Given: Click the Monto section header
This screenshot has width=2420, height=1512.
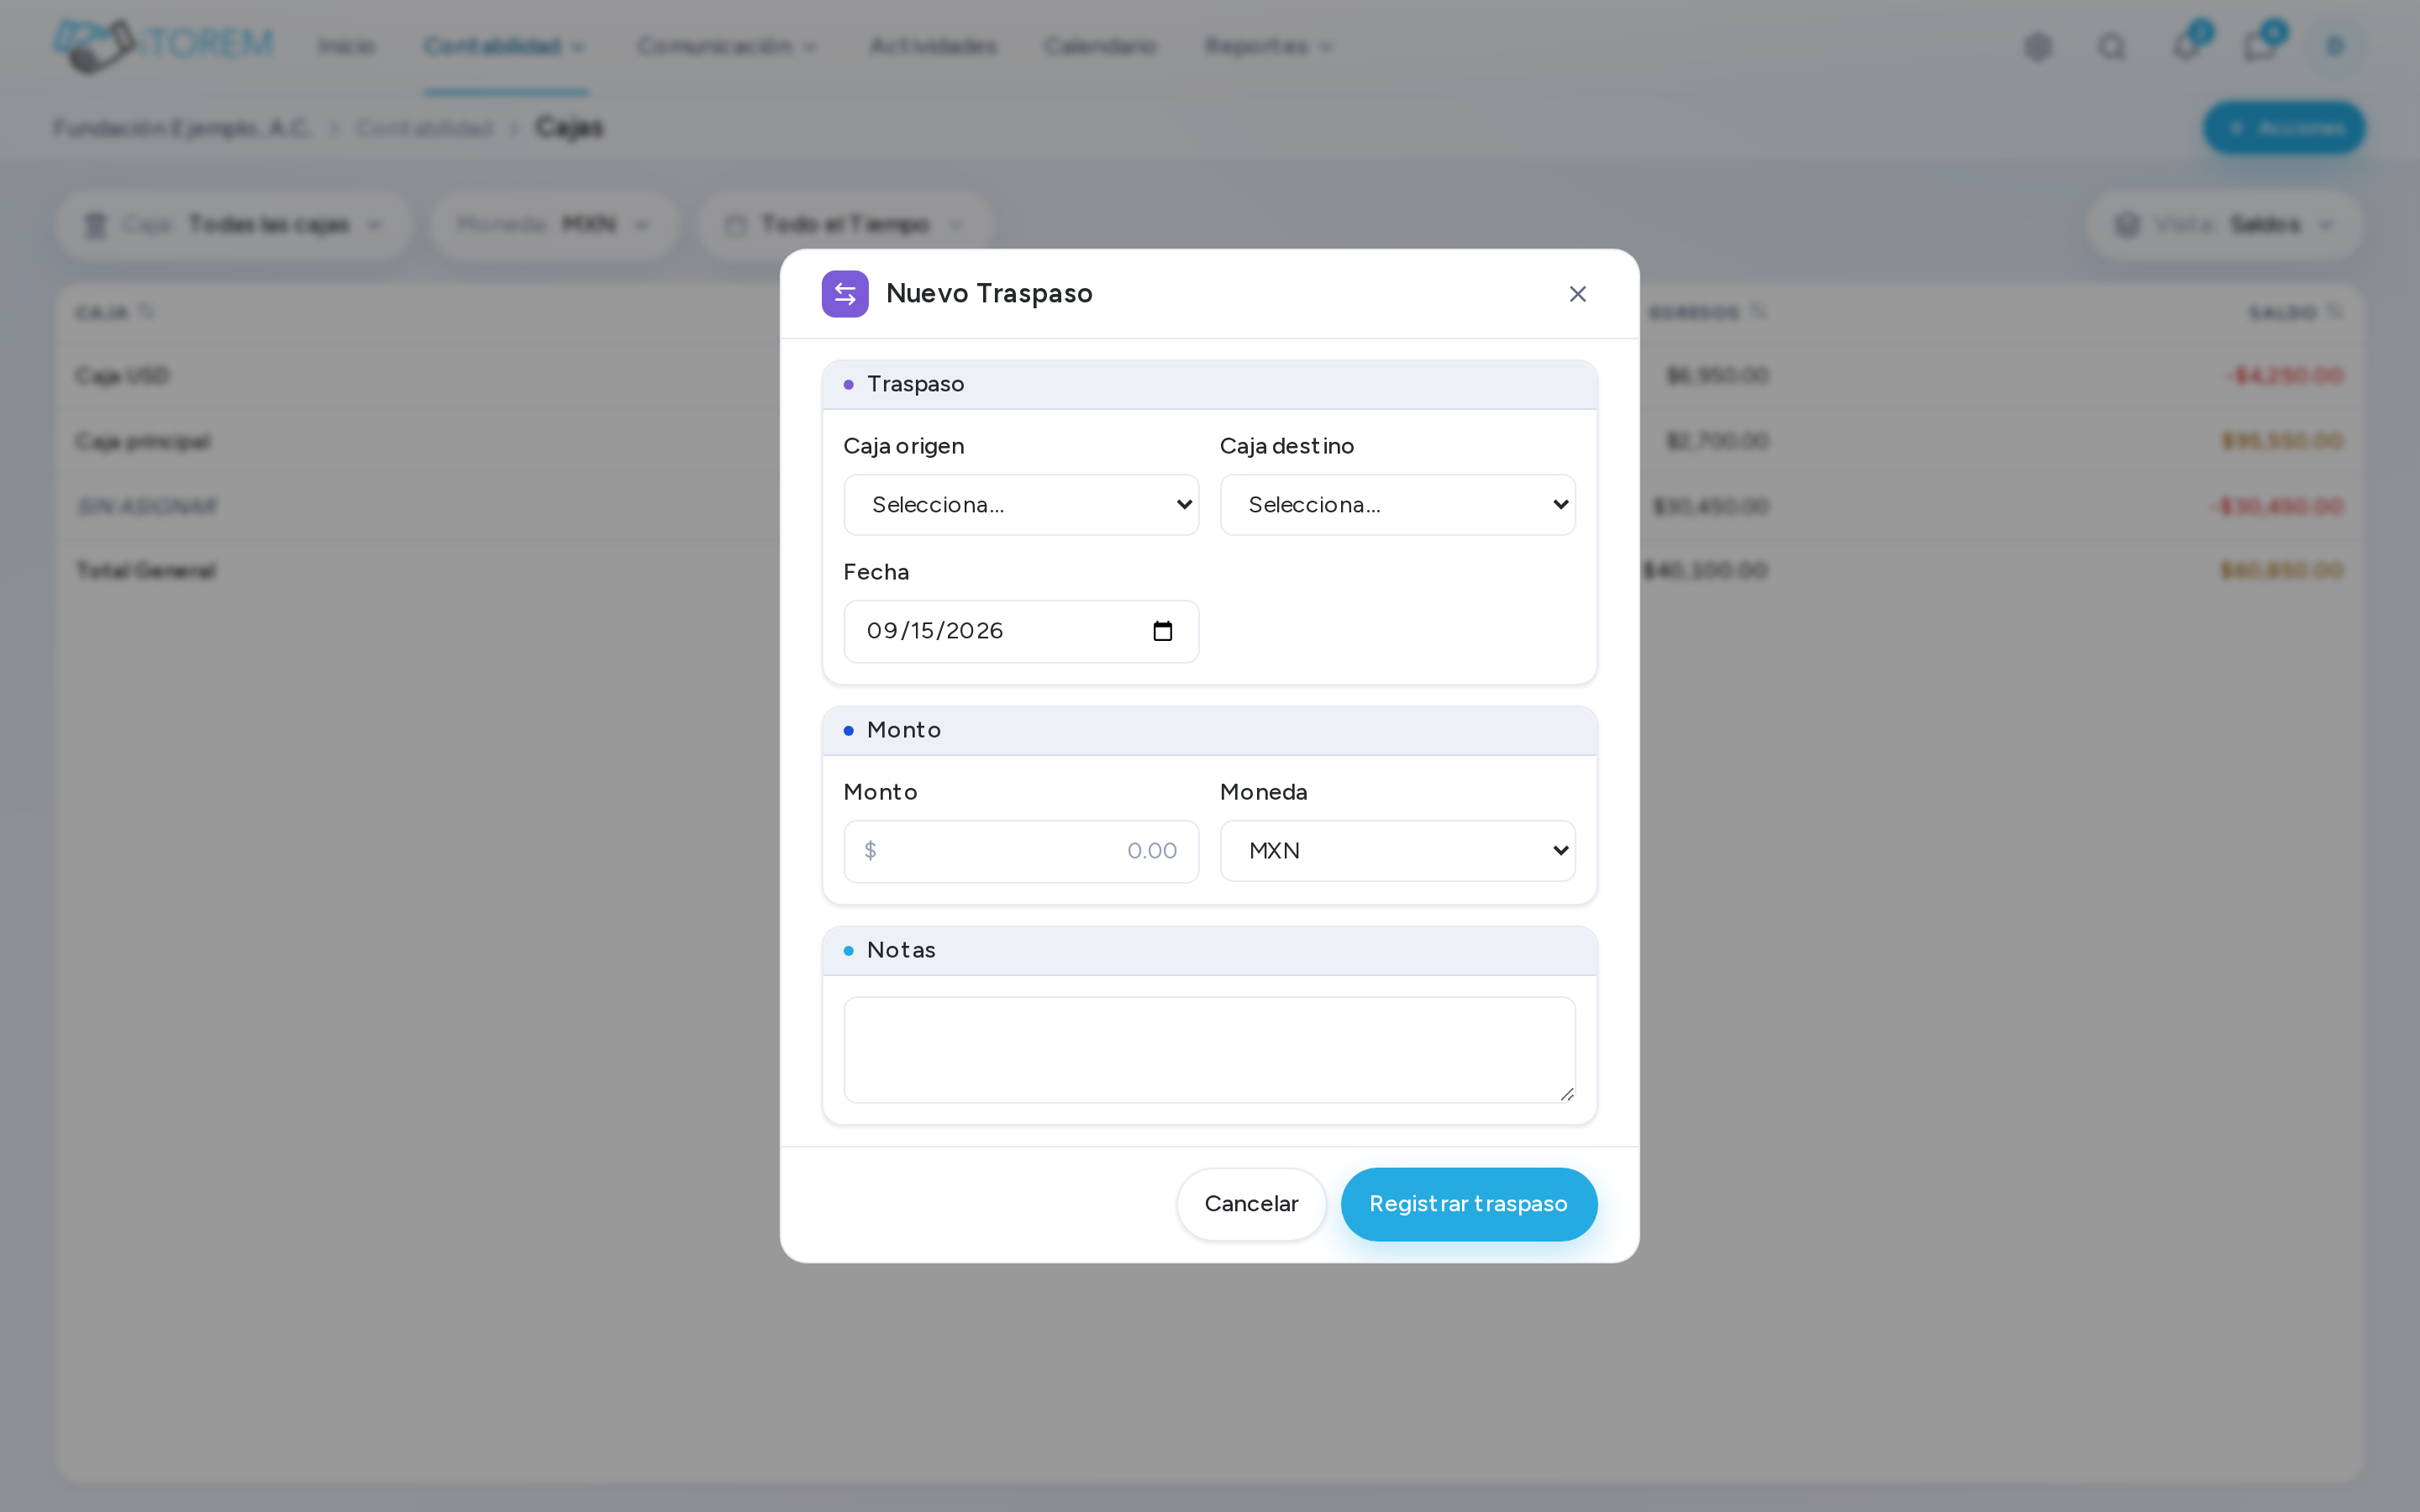Looking at the screenshot, I should click(x=1209, y=731).
